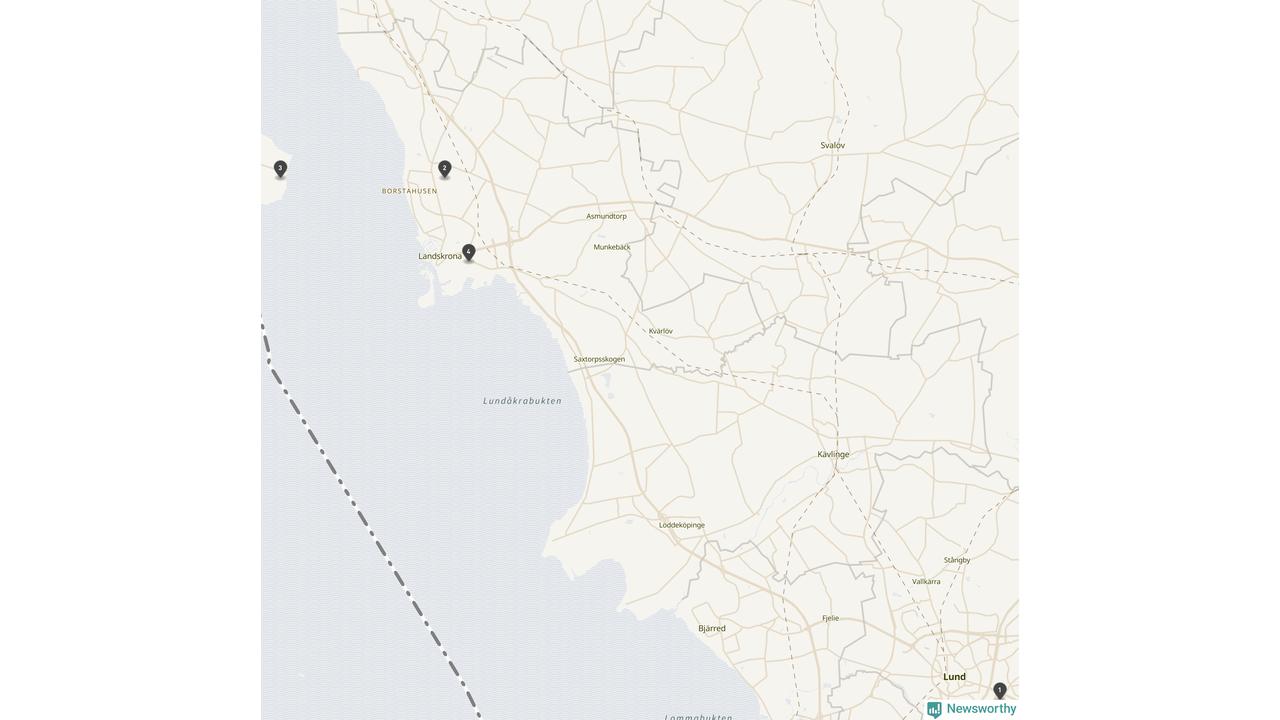Select the Borstahusen label on the map
Viewport: 1280px width, 720px height.
(409, 191)
